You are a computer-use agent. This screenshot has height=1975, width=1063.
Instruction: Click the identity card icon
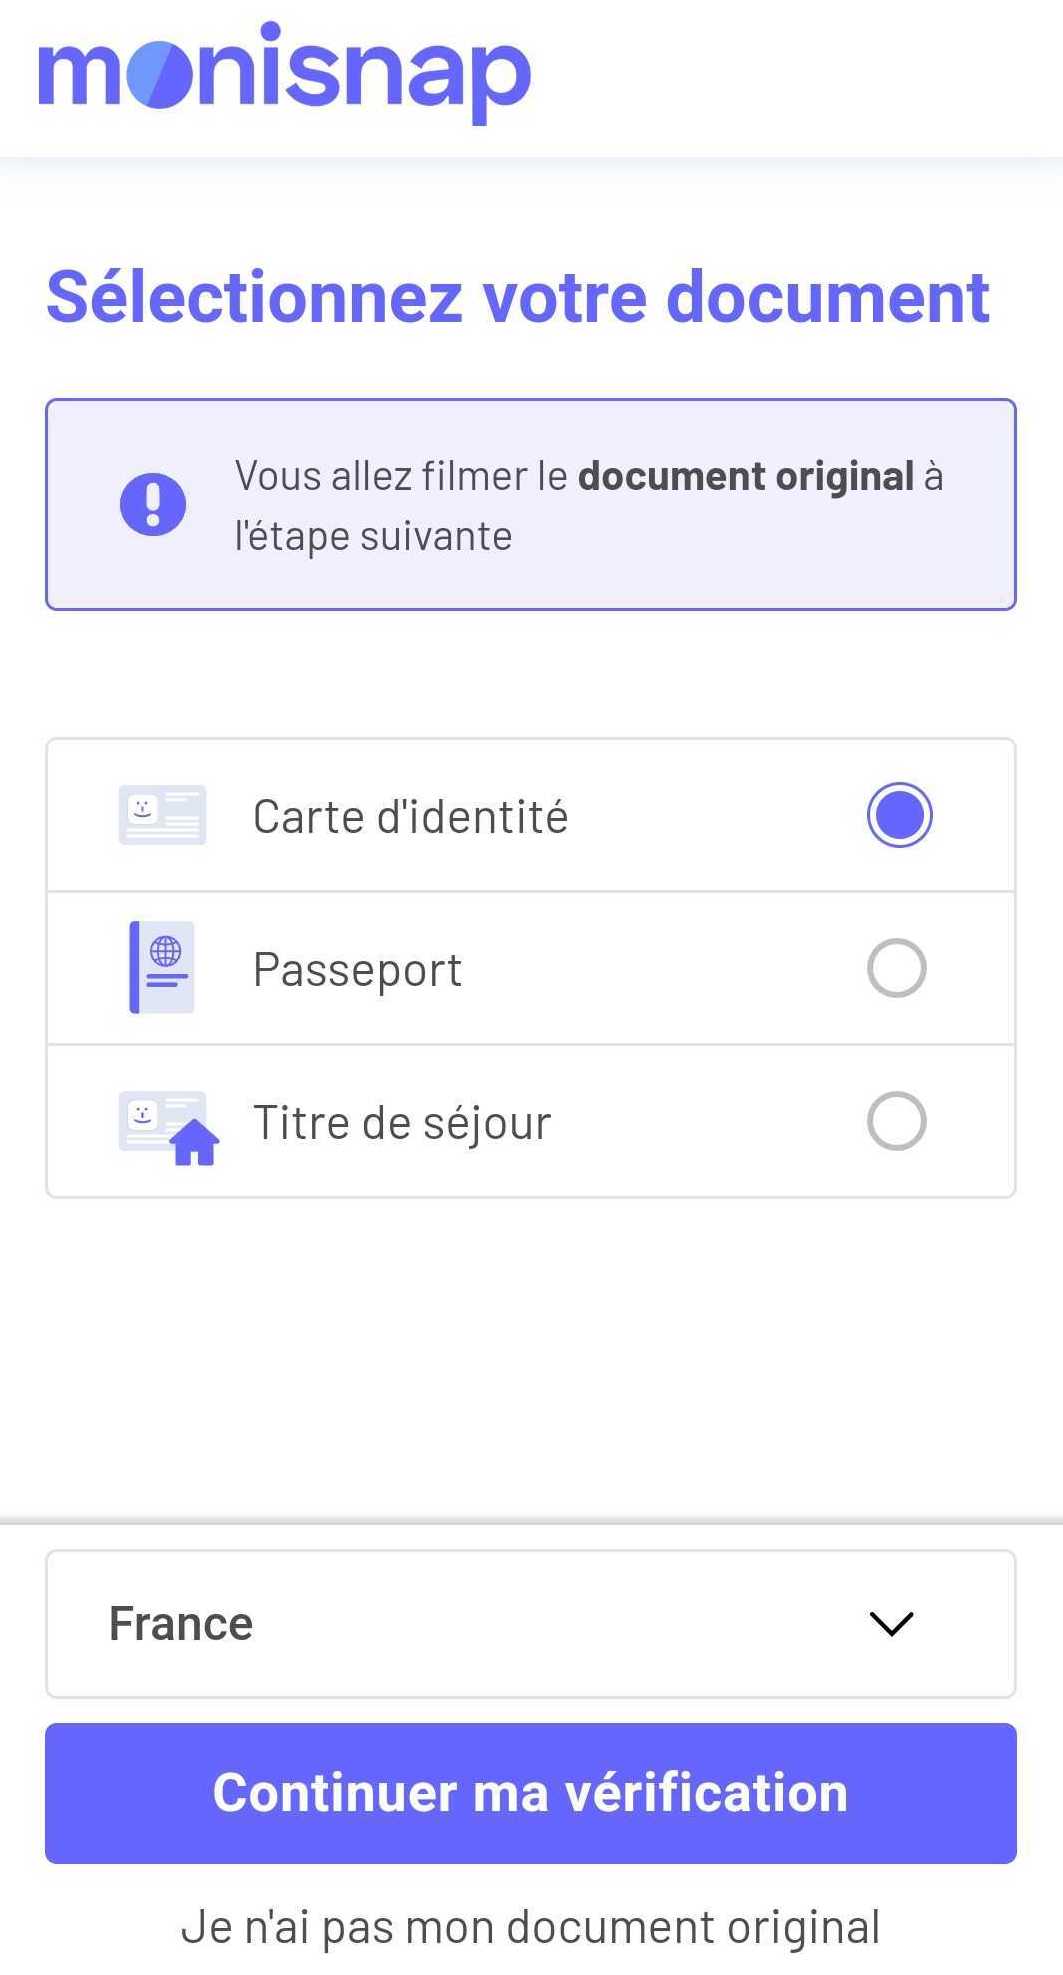pos(162,815)
